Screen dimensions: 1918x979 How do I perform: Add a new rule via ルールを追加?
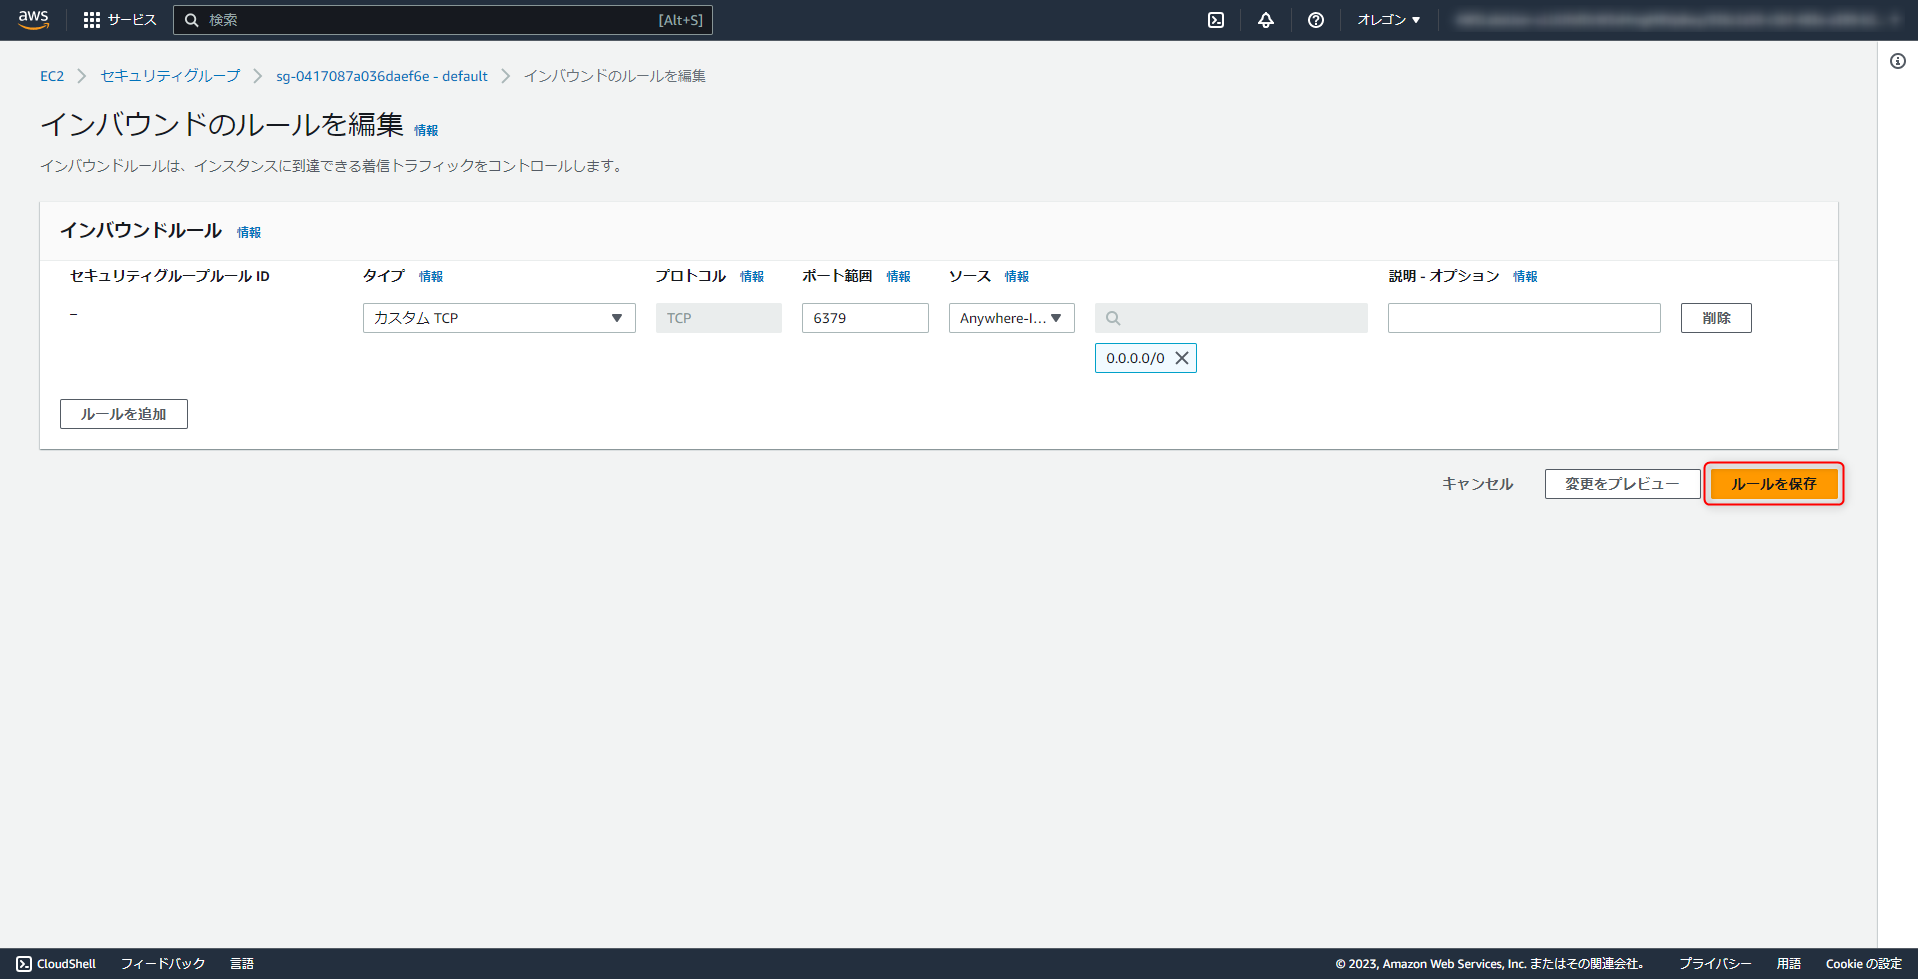click(123, 413)
